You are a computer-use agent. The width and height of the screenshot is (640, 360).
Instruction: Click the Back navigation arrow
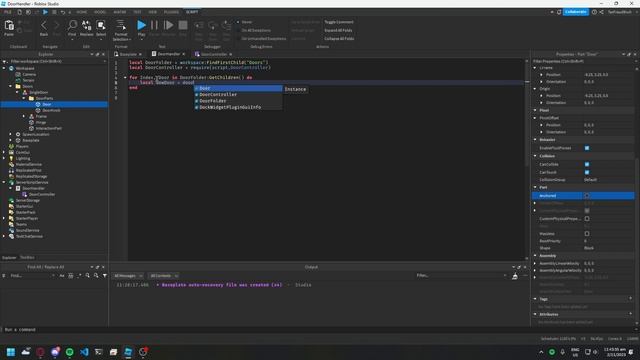click(44, 26)
